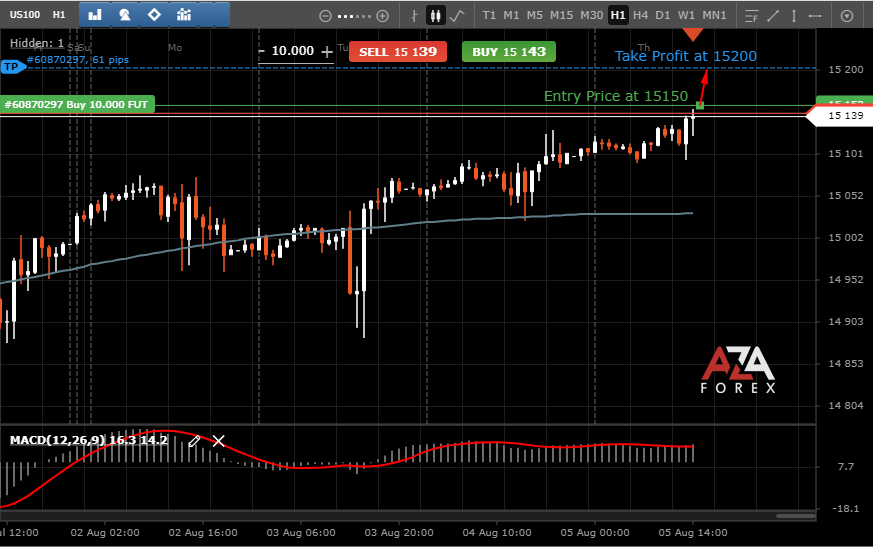Open the blue bar-chart panel icon

point(95,15)
